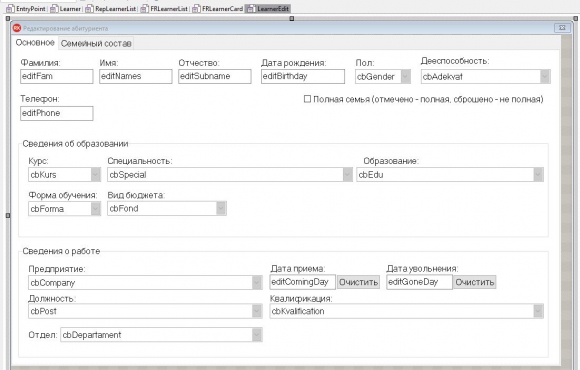Expand the cbDepartament dropdown arrow
This screenshot has width=580, height=370.
pyautogui.click(x=257, y=335)
